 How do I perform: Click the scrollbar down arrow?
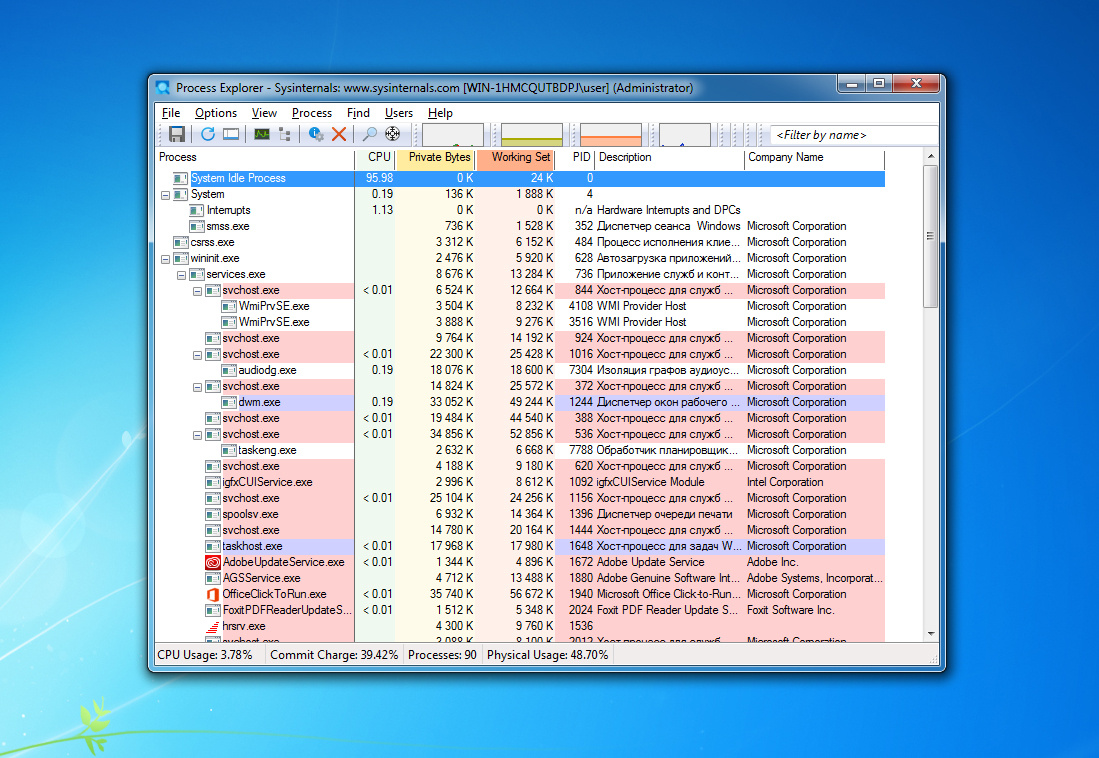(x=930, y=634)
